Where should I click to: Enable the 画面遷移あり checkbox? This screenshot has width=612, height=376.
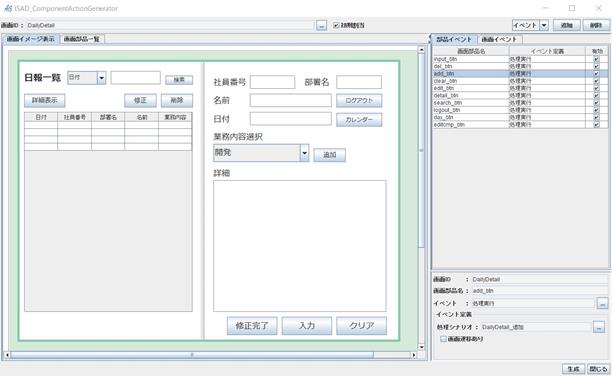click(443, 339)
